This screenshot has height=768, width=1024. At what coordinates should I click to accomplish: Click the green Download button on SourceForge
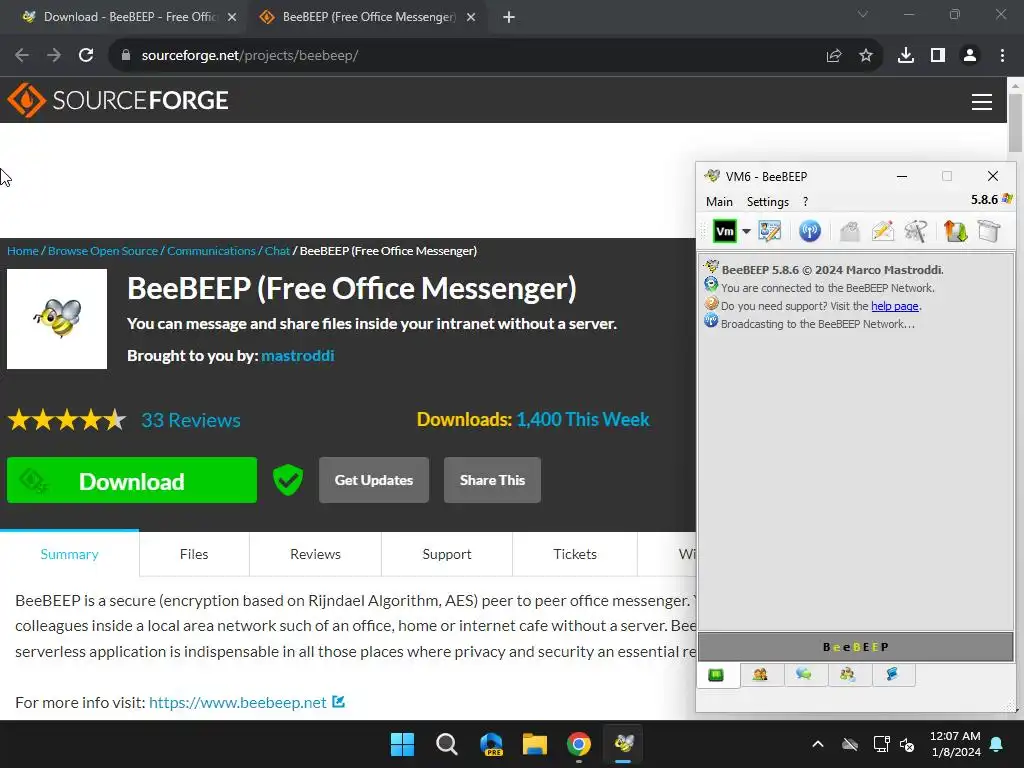pyautogui.click(x=132, y=480)
